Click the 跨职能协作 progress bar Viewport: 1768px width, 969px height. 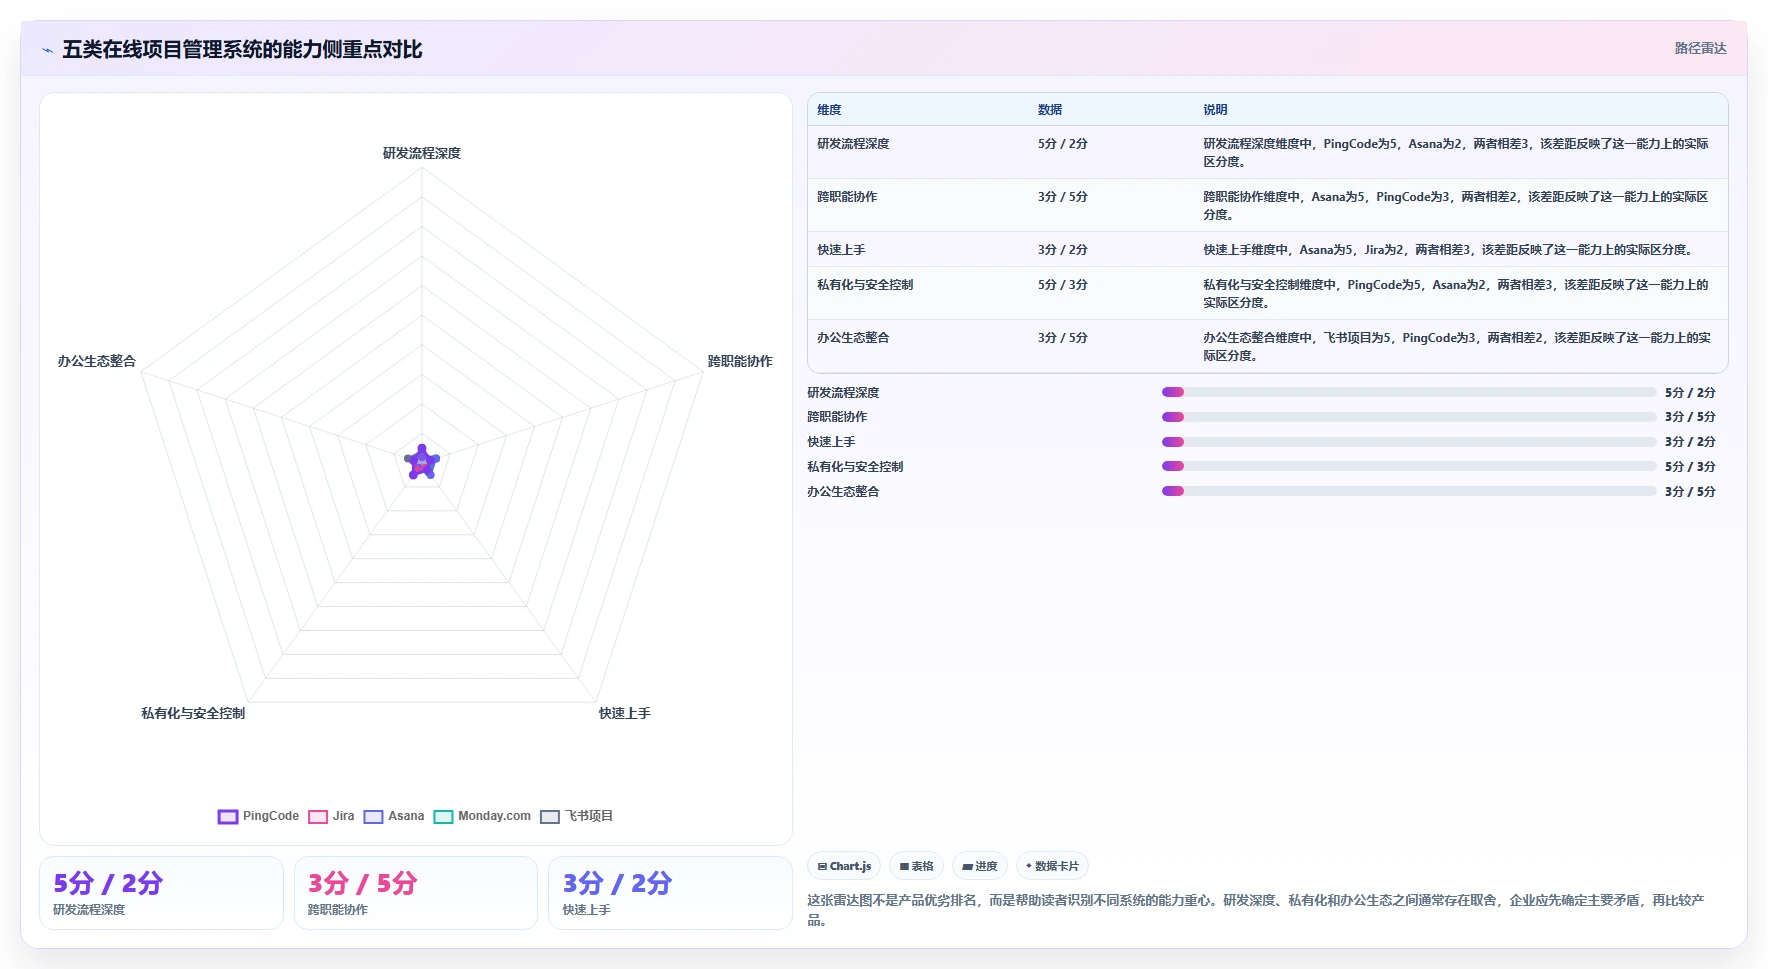(1409, 417)
